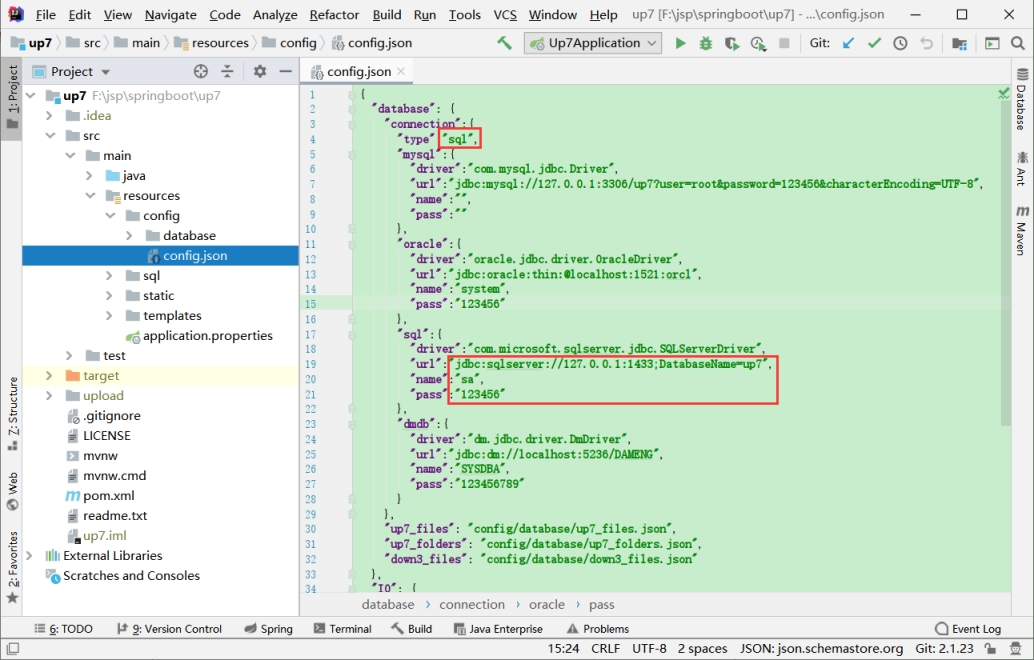This screenshot has width=1034, height=660.
Task: Select pom.xml in project tree
Action: pos(108,496)
